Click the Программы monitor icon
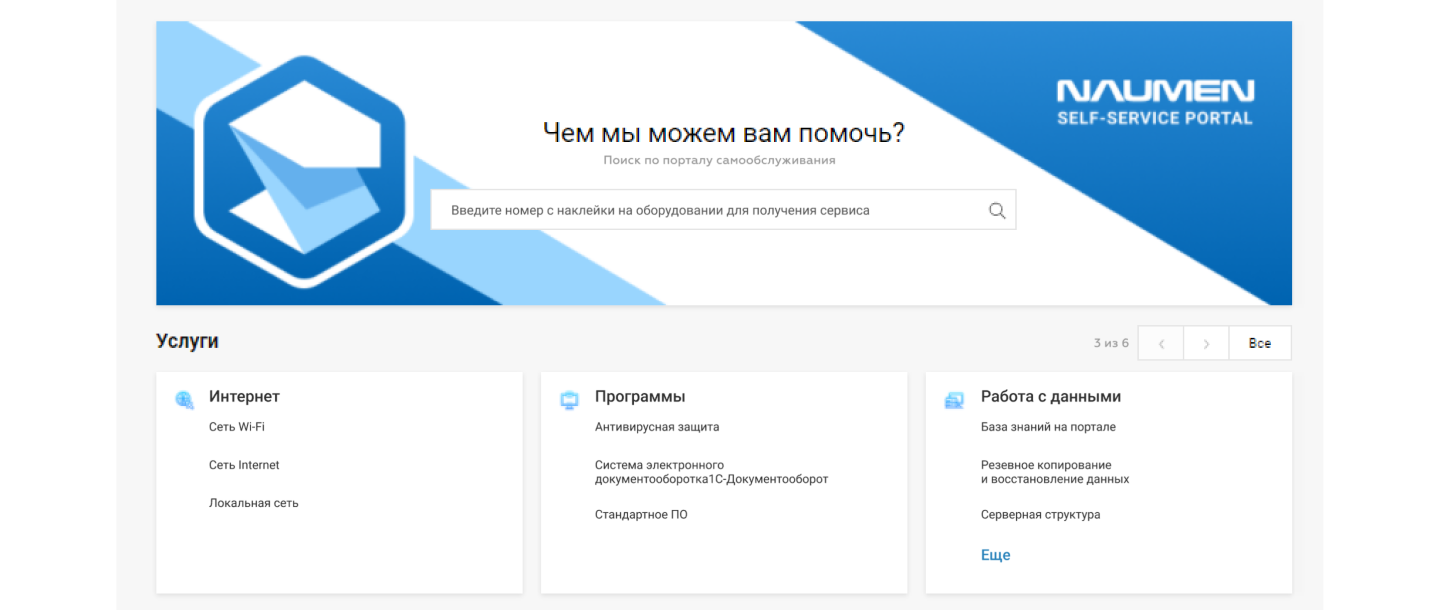 tap(569, 400)
